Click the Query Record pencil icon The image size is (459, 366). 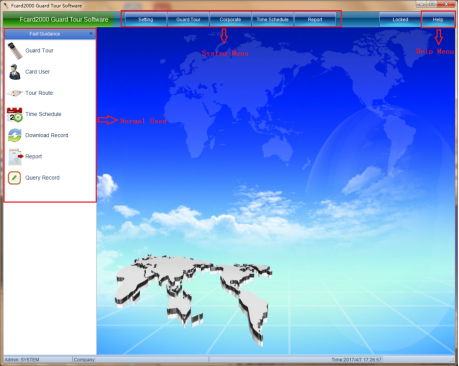coord(14,178)
